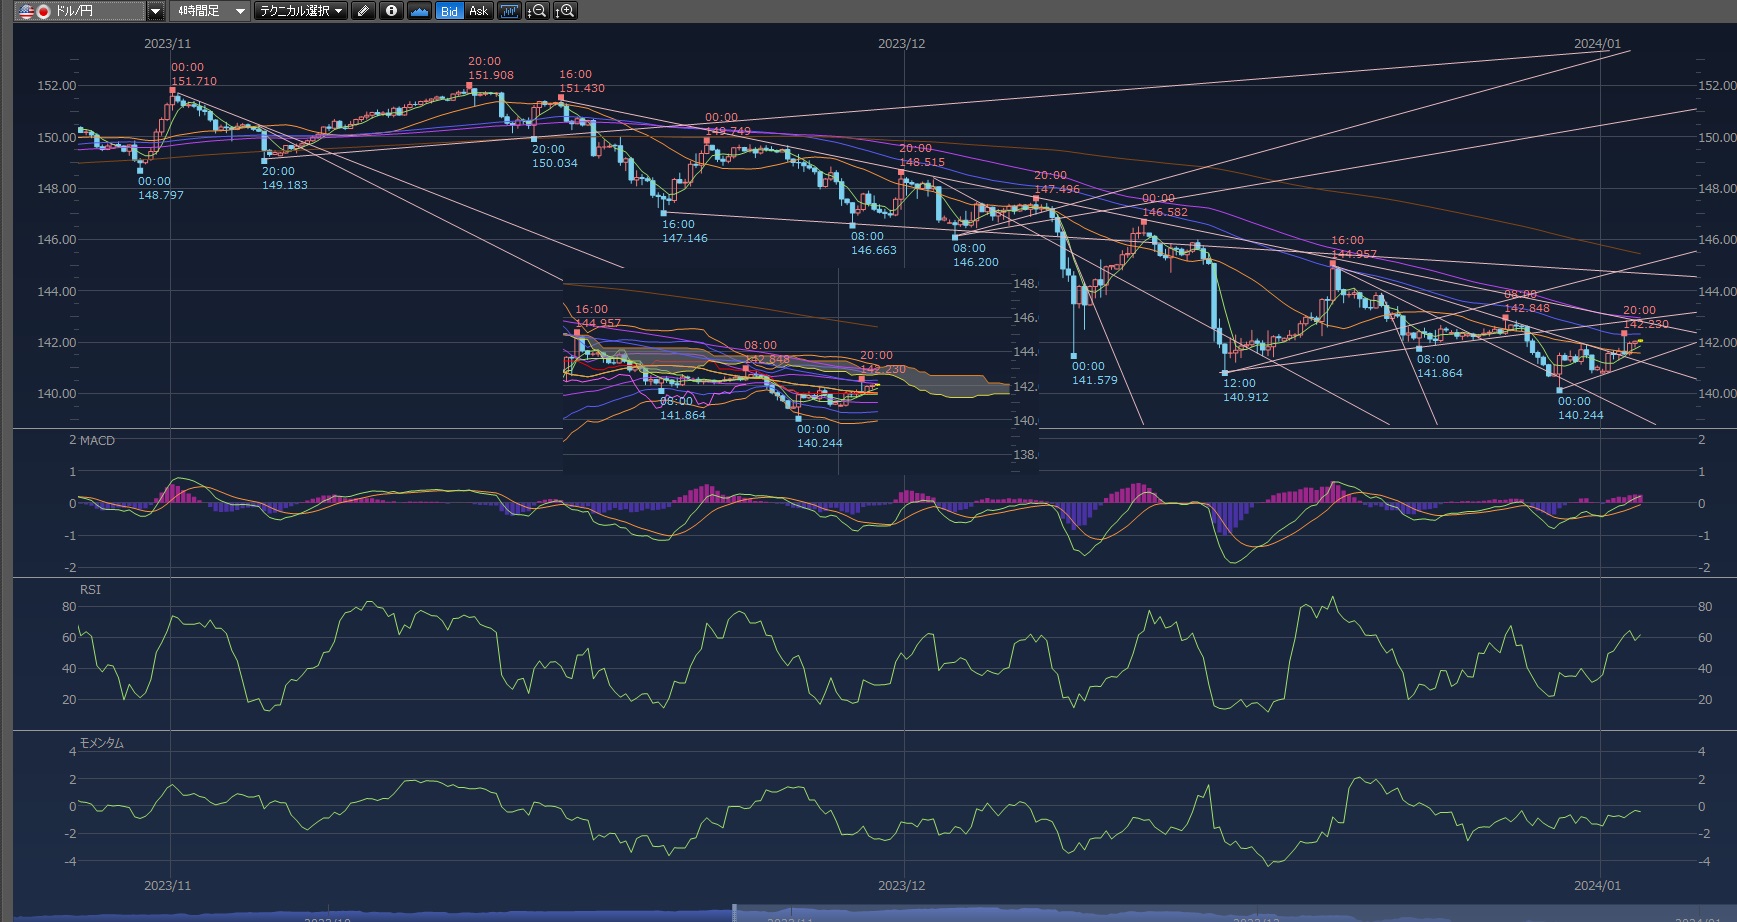
Task: Click the 2023/12 date label at chart top
Action: click(901, 44)
